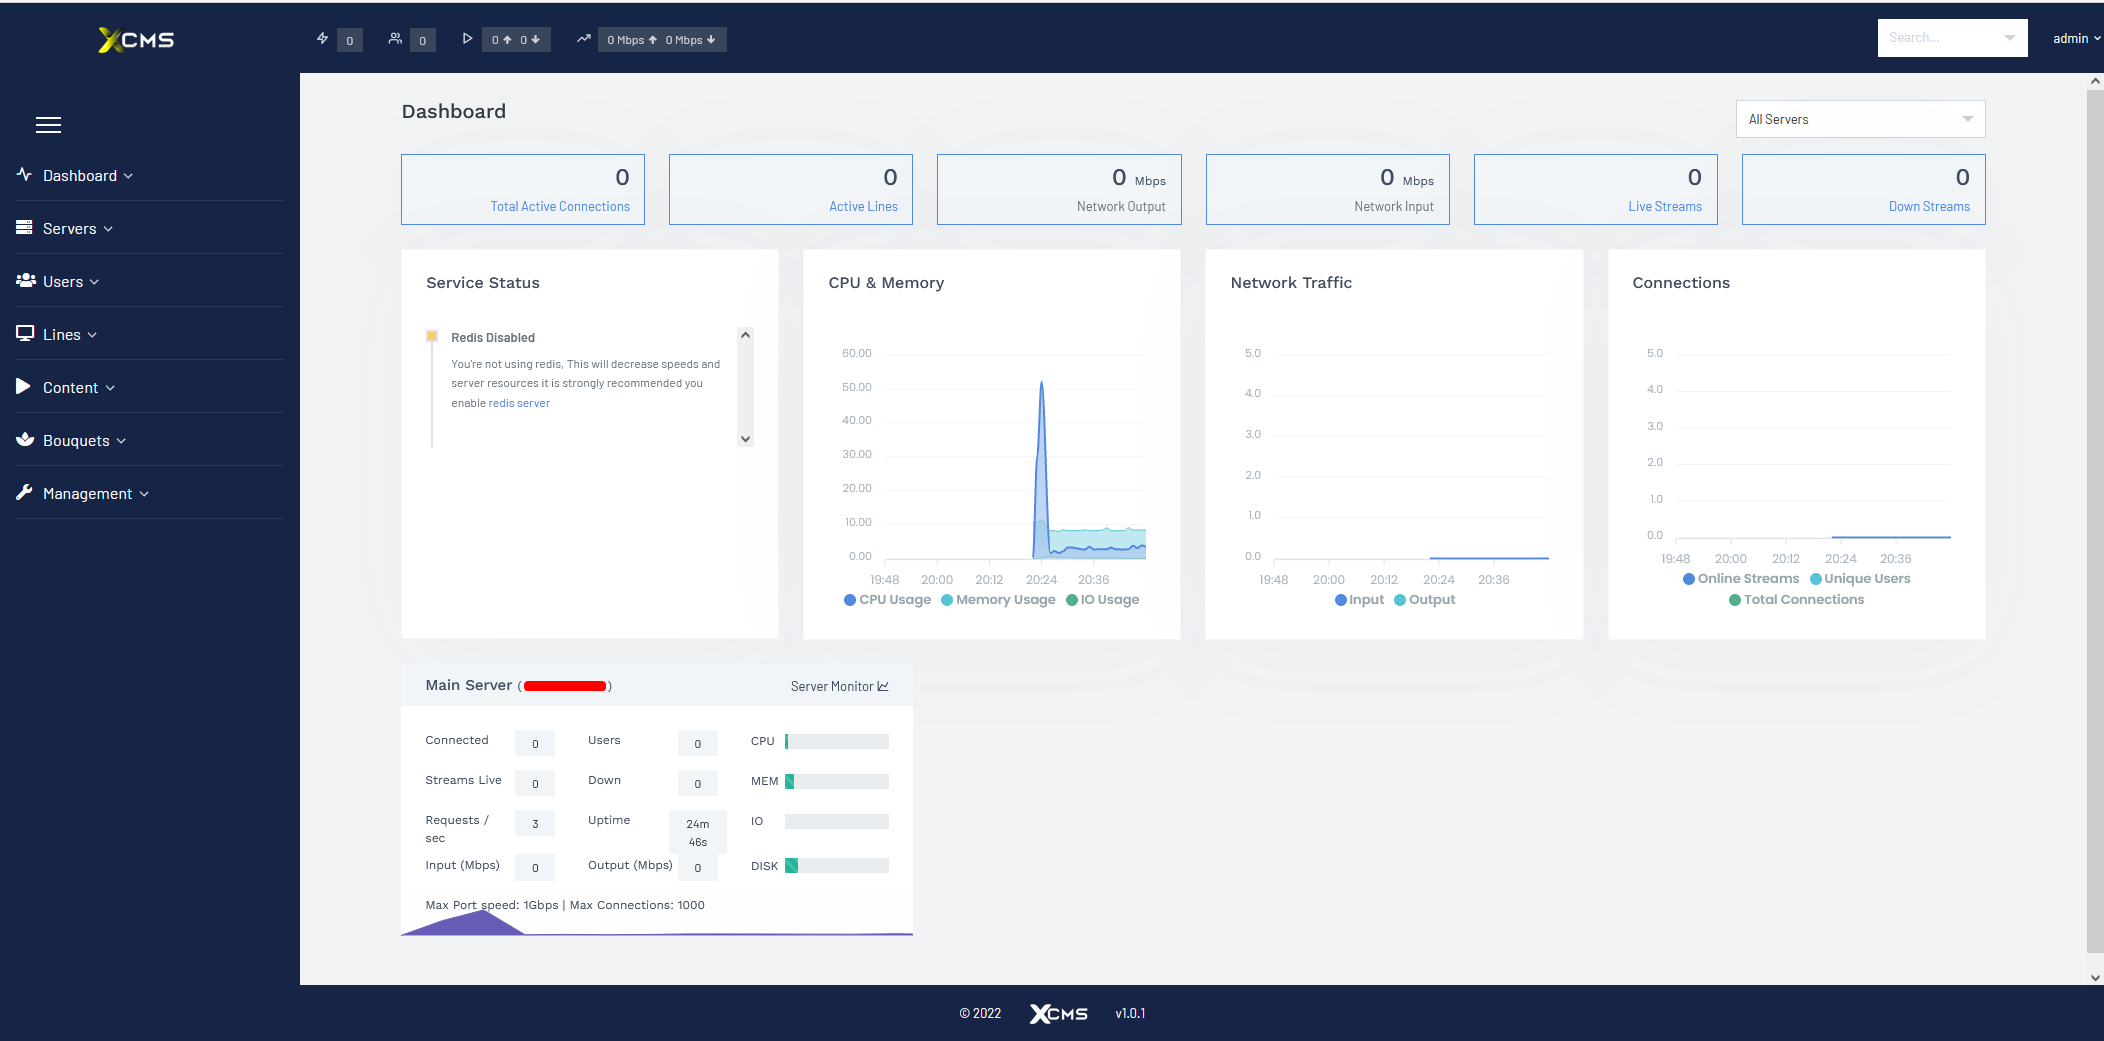Expand the Bouquets menu chevron
Viewport: 2104px width, 1041px height.
[x=121, y=441]
